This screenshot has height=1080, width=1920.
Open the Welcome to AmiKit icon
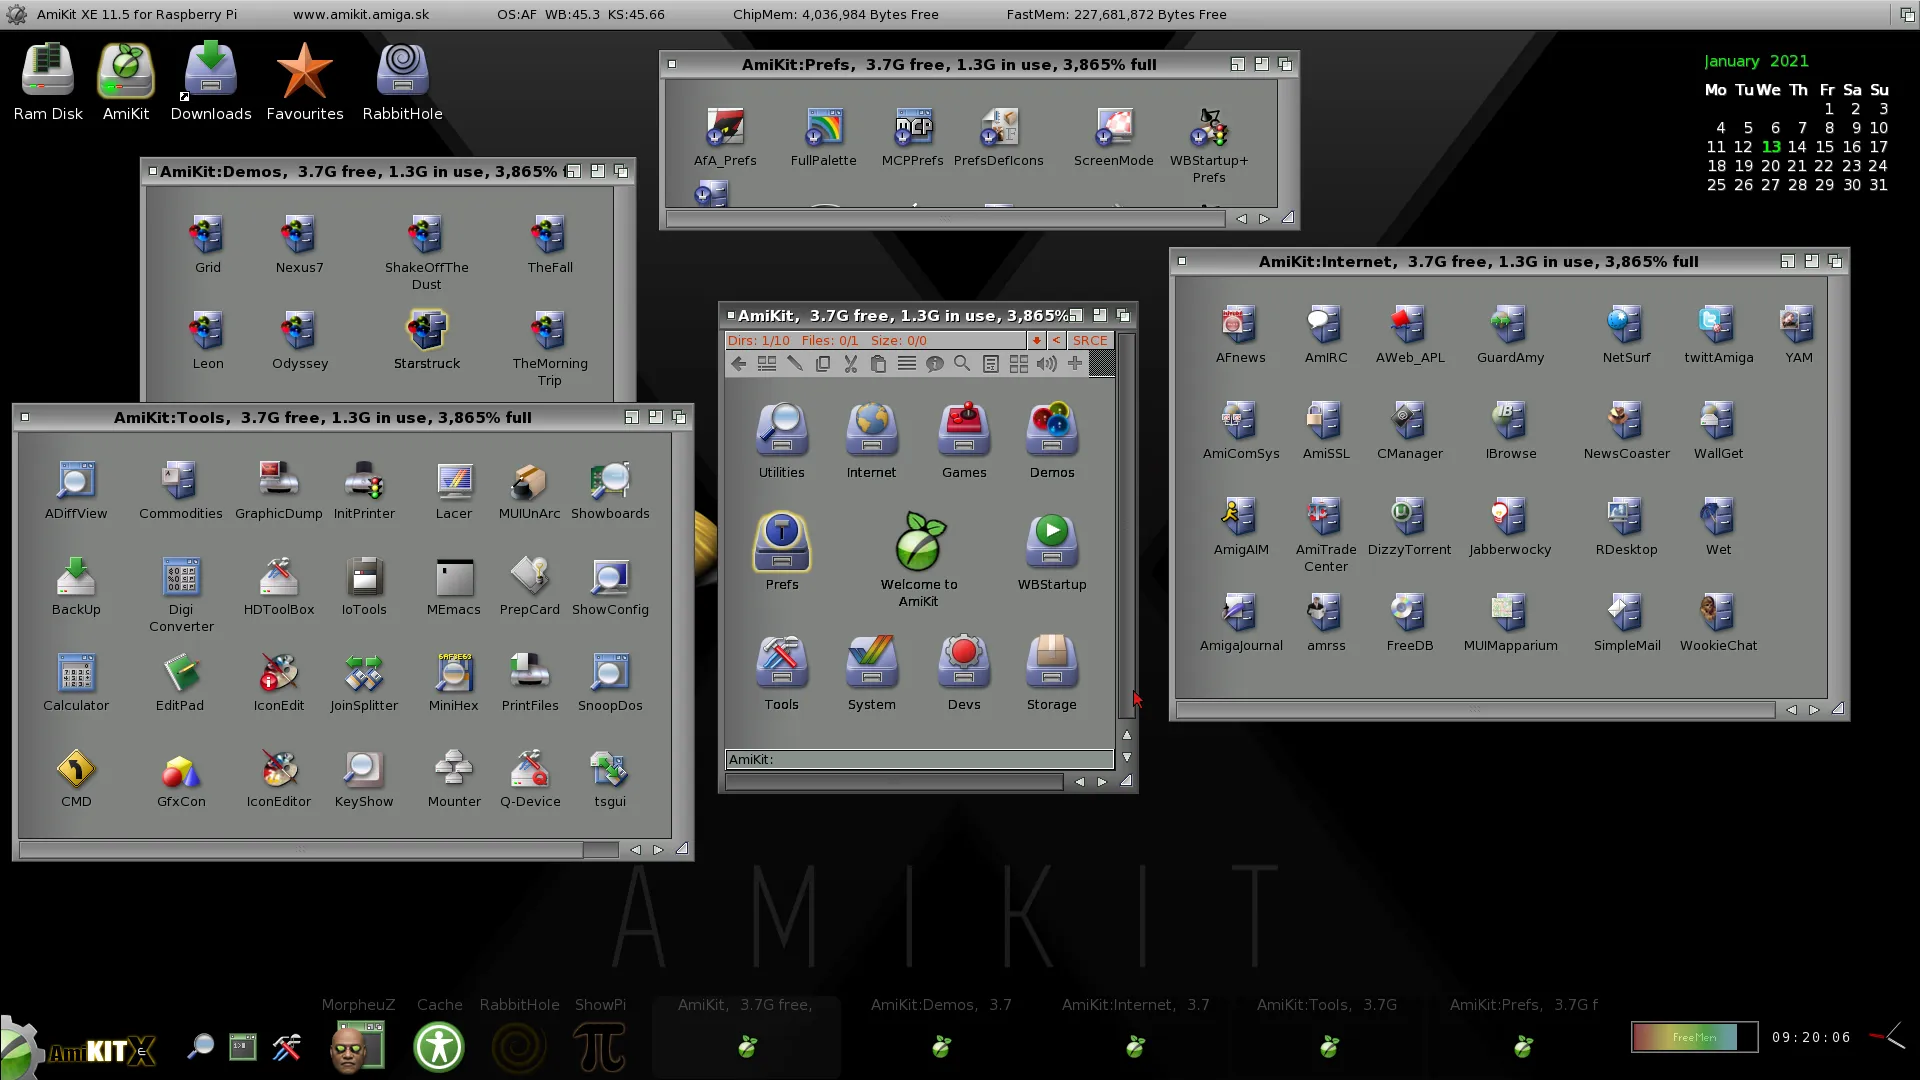[x=919, y=558]
